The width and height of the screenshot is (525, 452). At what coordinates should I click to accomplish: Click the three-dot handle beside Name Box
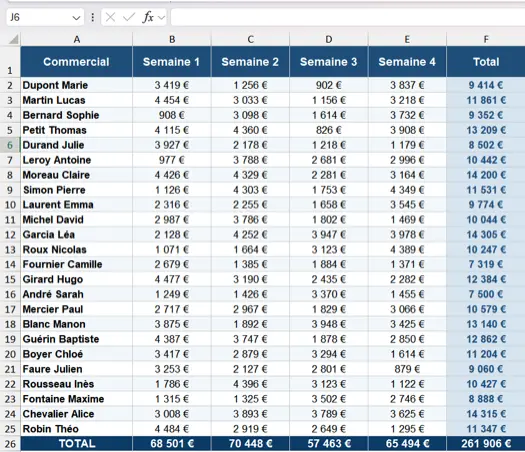pos(93,17)
